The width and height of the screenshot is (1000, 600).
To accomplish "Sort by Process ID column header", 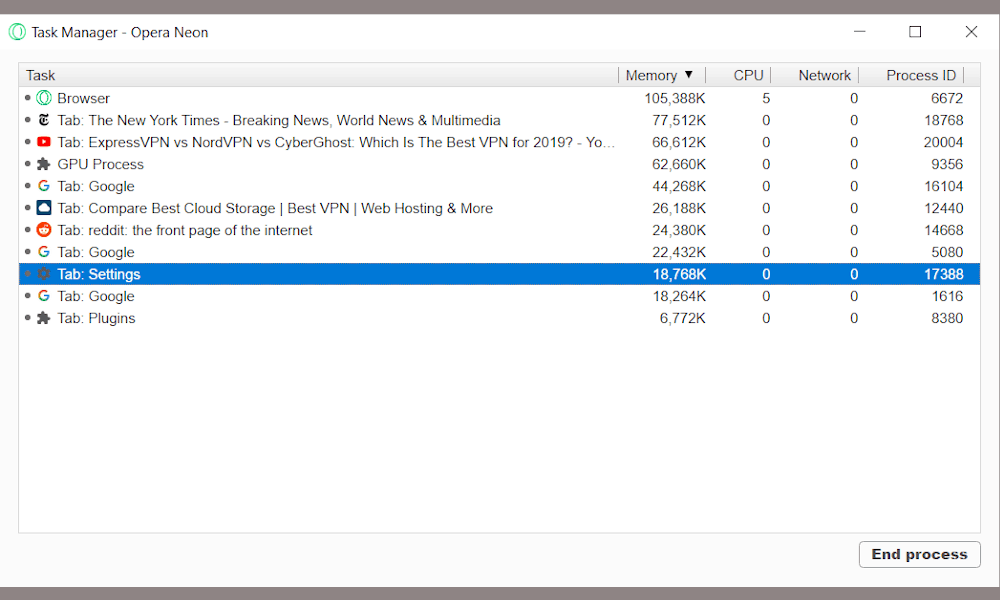I will pos(920,75).
